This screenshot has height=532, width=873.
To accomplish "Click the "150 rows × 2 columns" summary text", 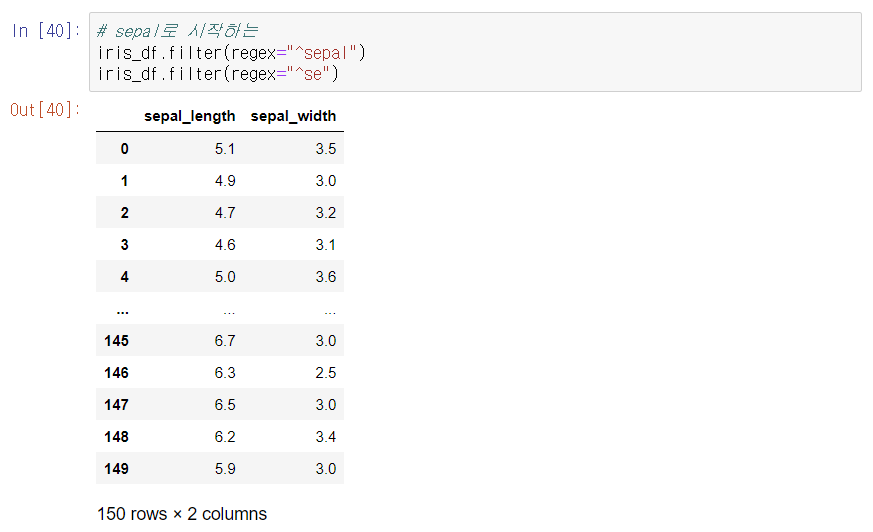I will coord(182,514).
